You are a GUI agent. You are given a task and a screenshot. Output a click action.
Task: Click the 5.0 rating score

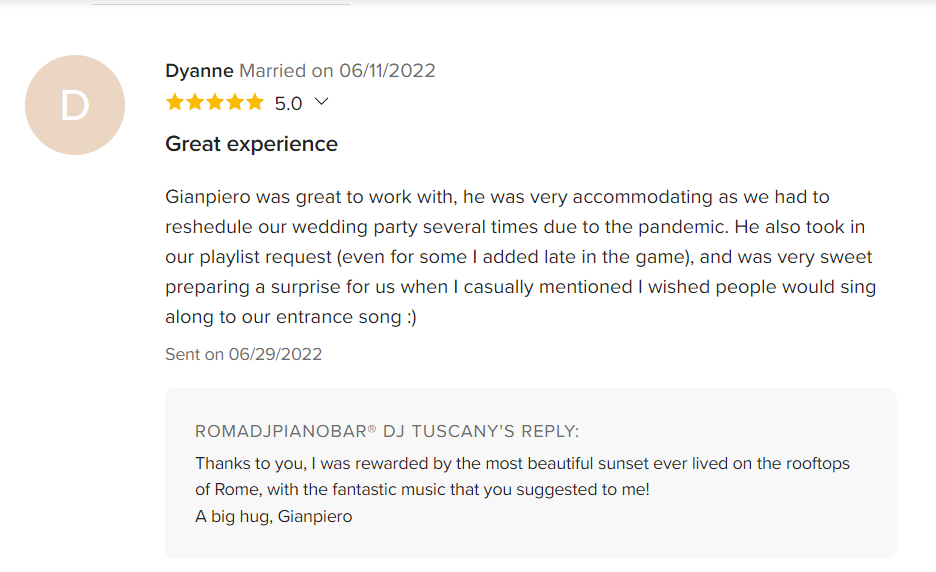[288, 103]
